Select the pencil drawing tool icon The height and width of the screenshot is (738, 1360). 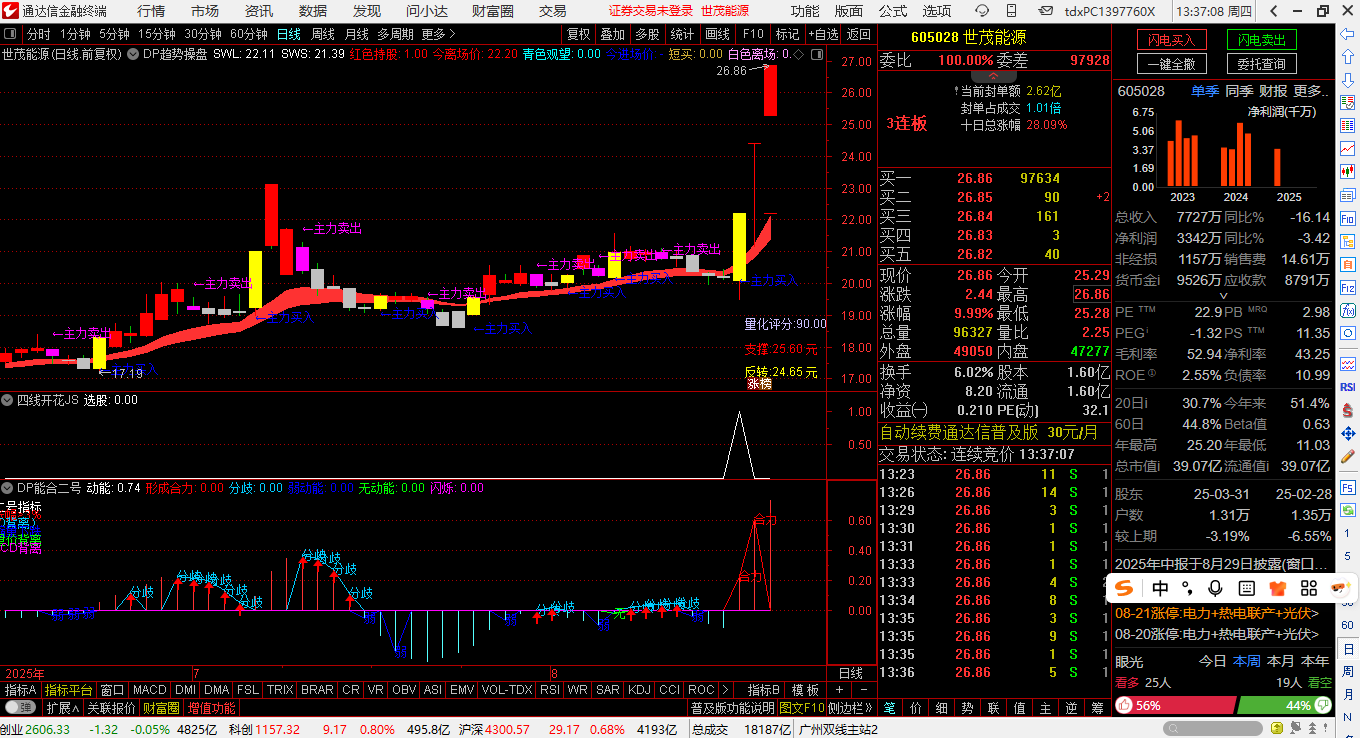click(x=1347, y=456)
